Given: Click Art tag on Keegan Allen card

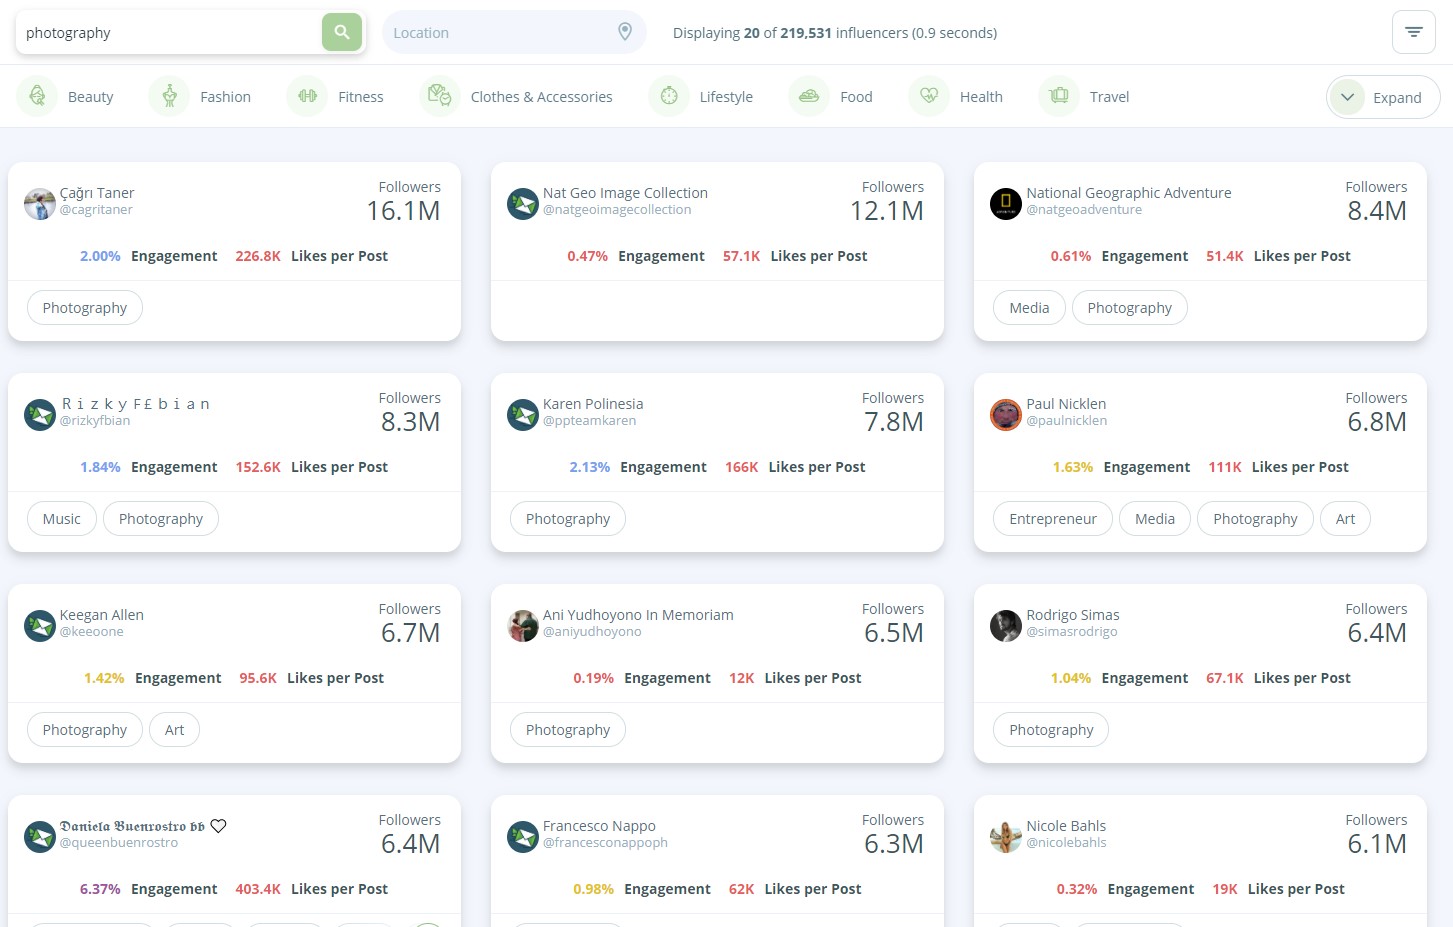Looking at the screenshot, I should pos(174,730).
